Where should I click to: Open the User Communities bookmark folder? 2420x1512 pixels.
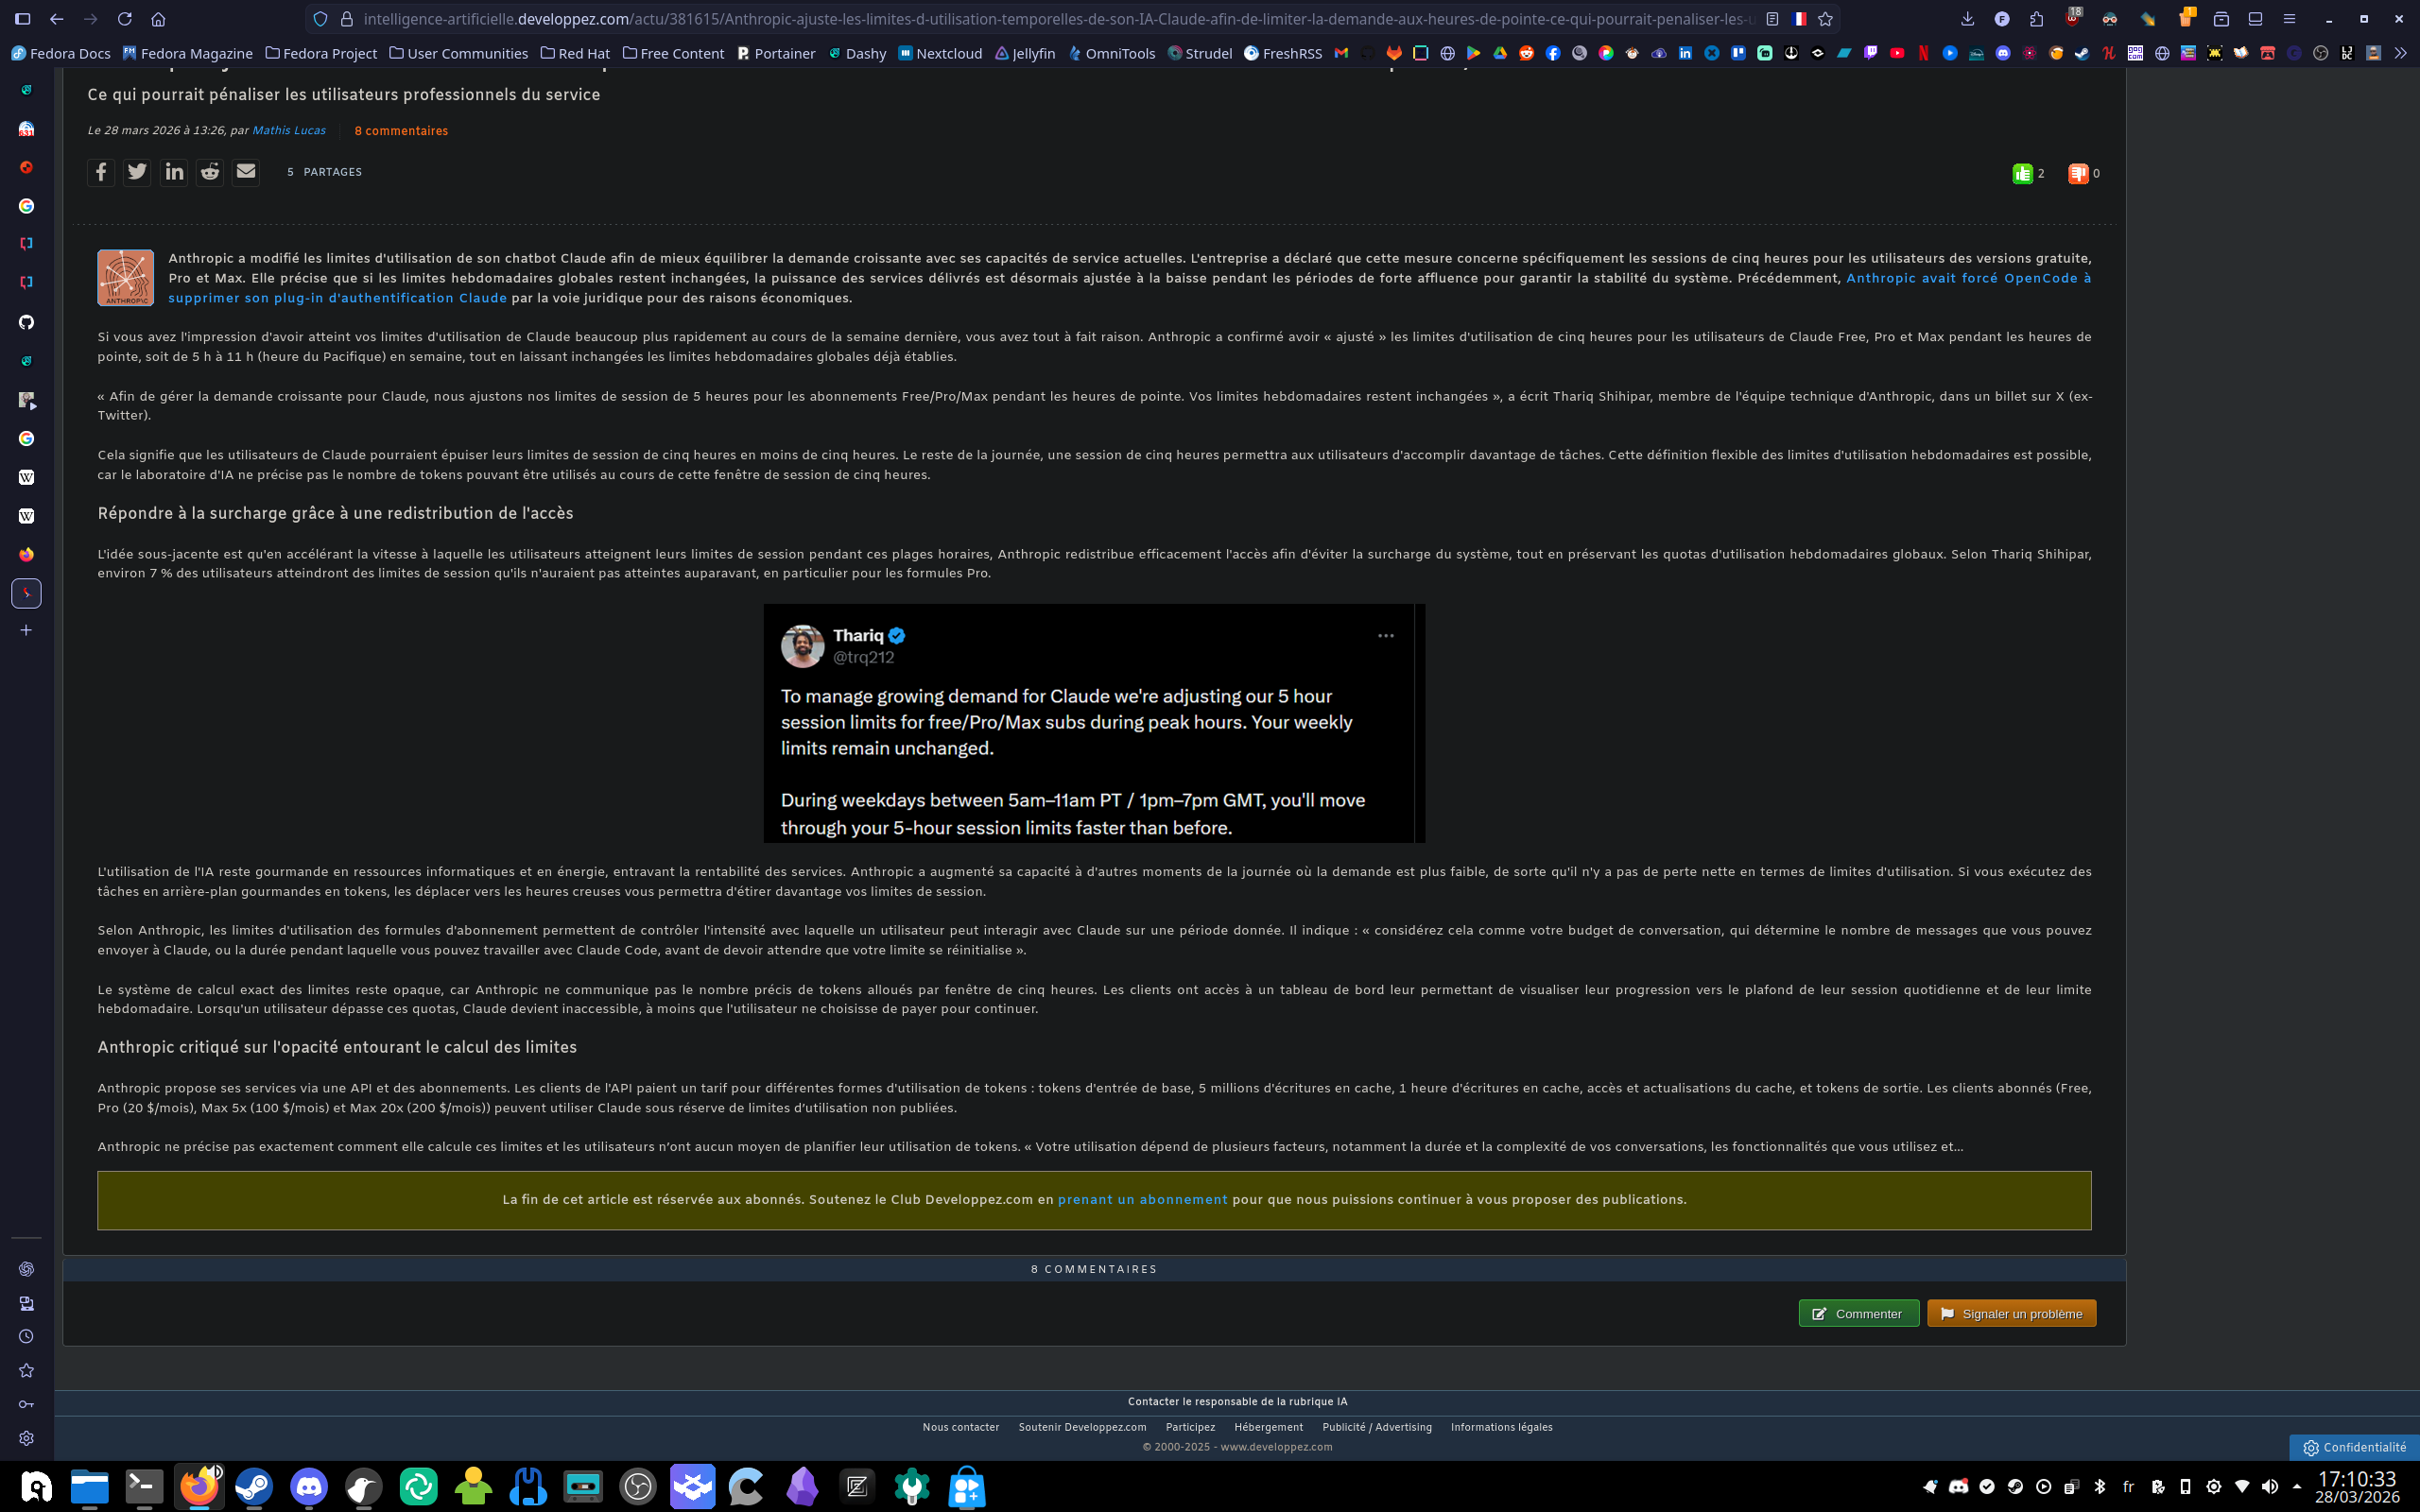(x=458, y=54)
